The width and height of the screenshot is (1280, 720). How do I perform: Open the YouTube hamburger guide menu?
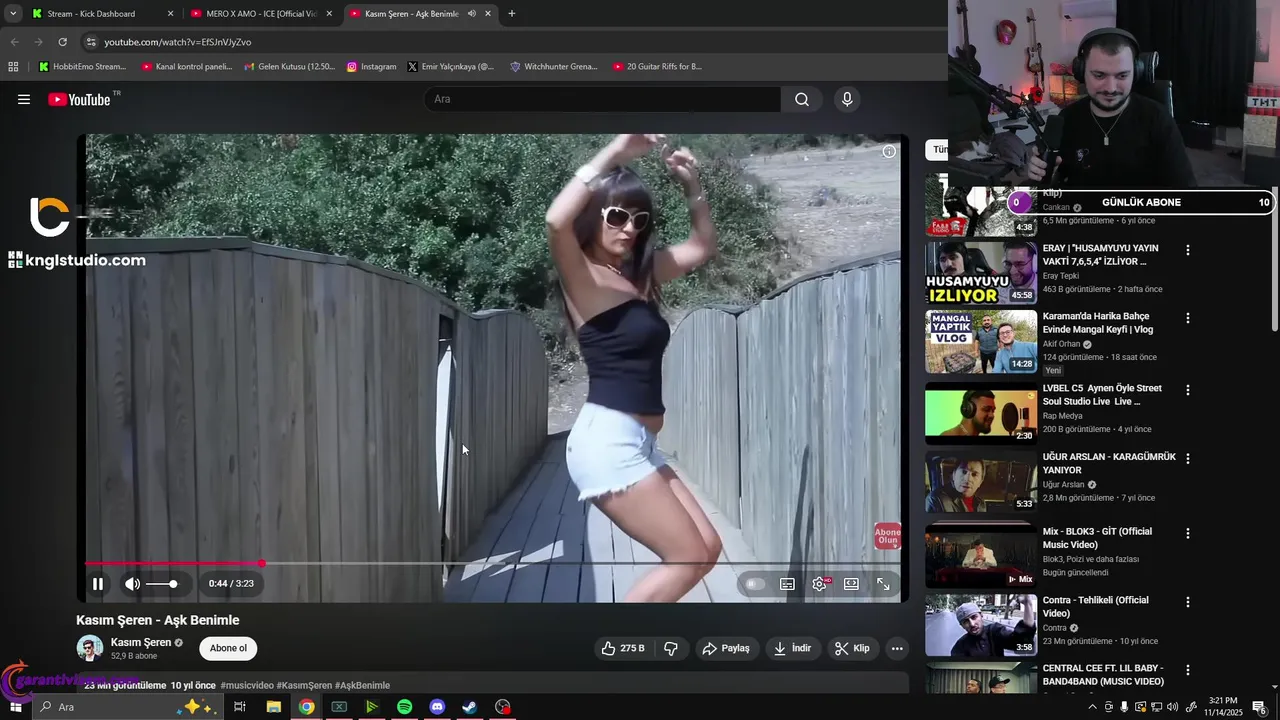click(x=24, y=99)
